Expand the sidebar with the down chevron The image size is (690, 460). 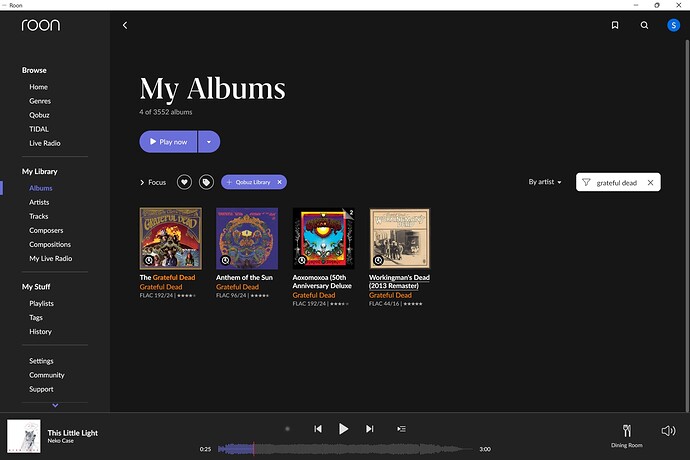55,405
